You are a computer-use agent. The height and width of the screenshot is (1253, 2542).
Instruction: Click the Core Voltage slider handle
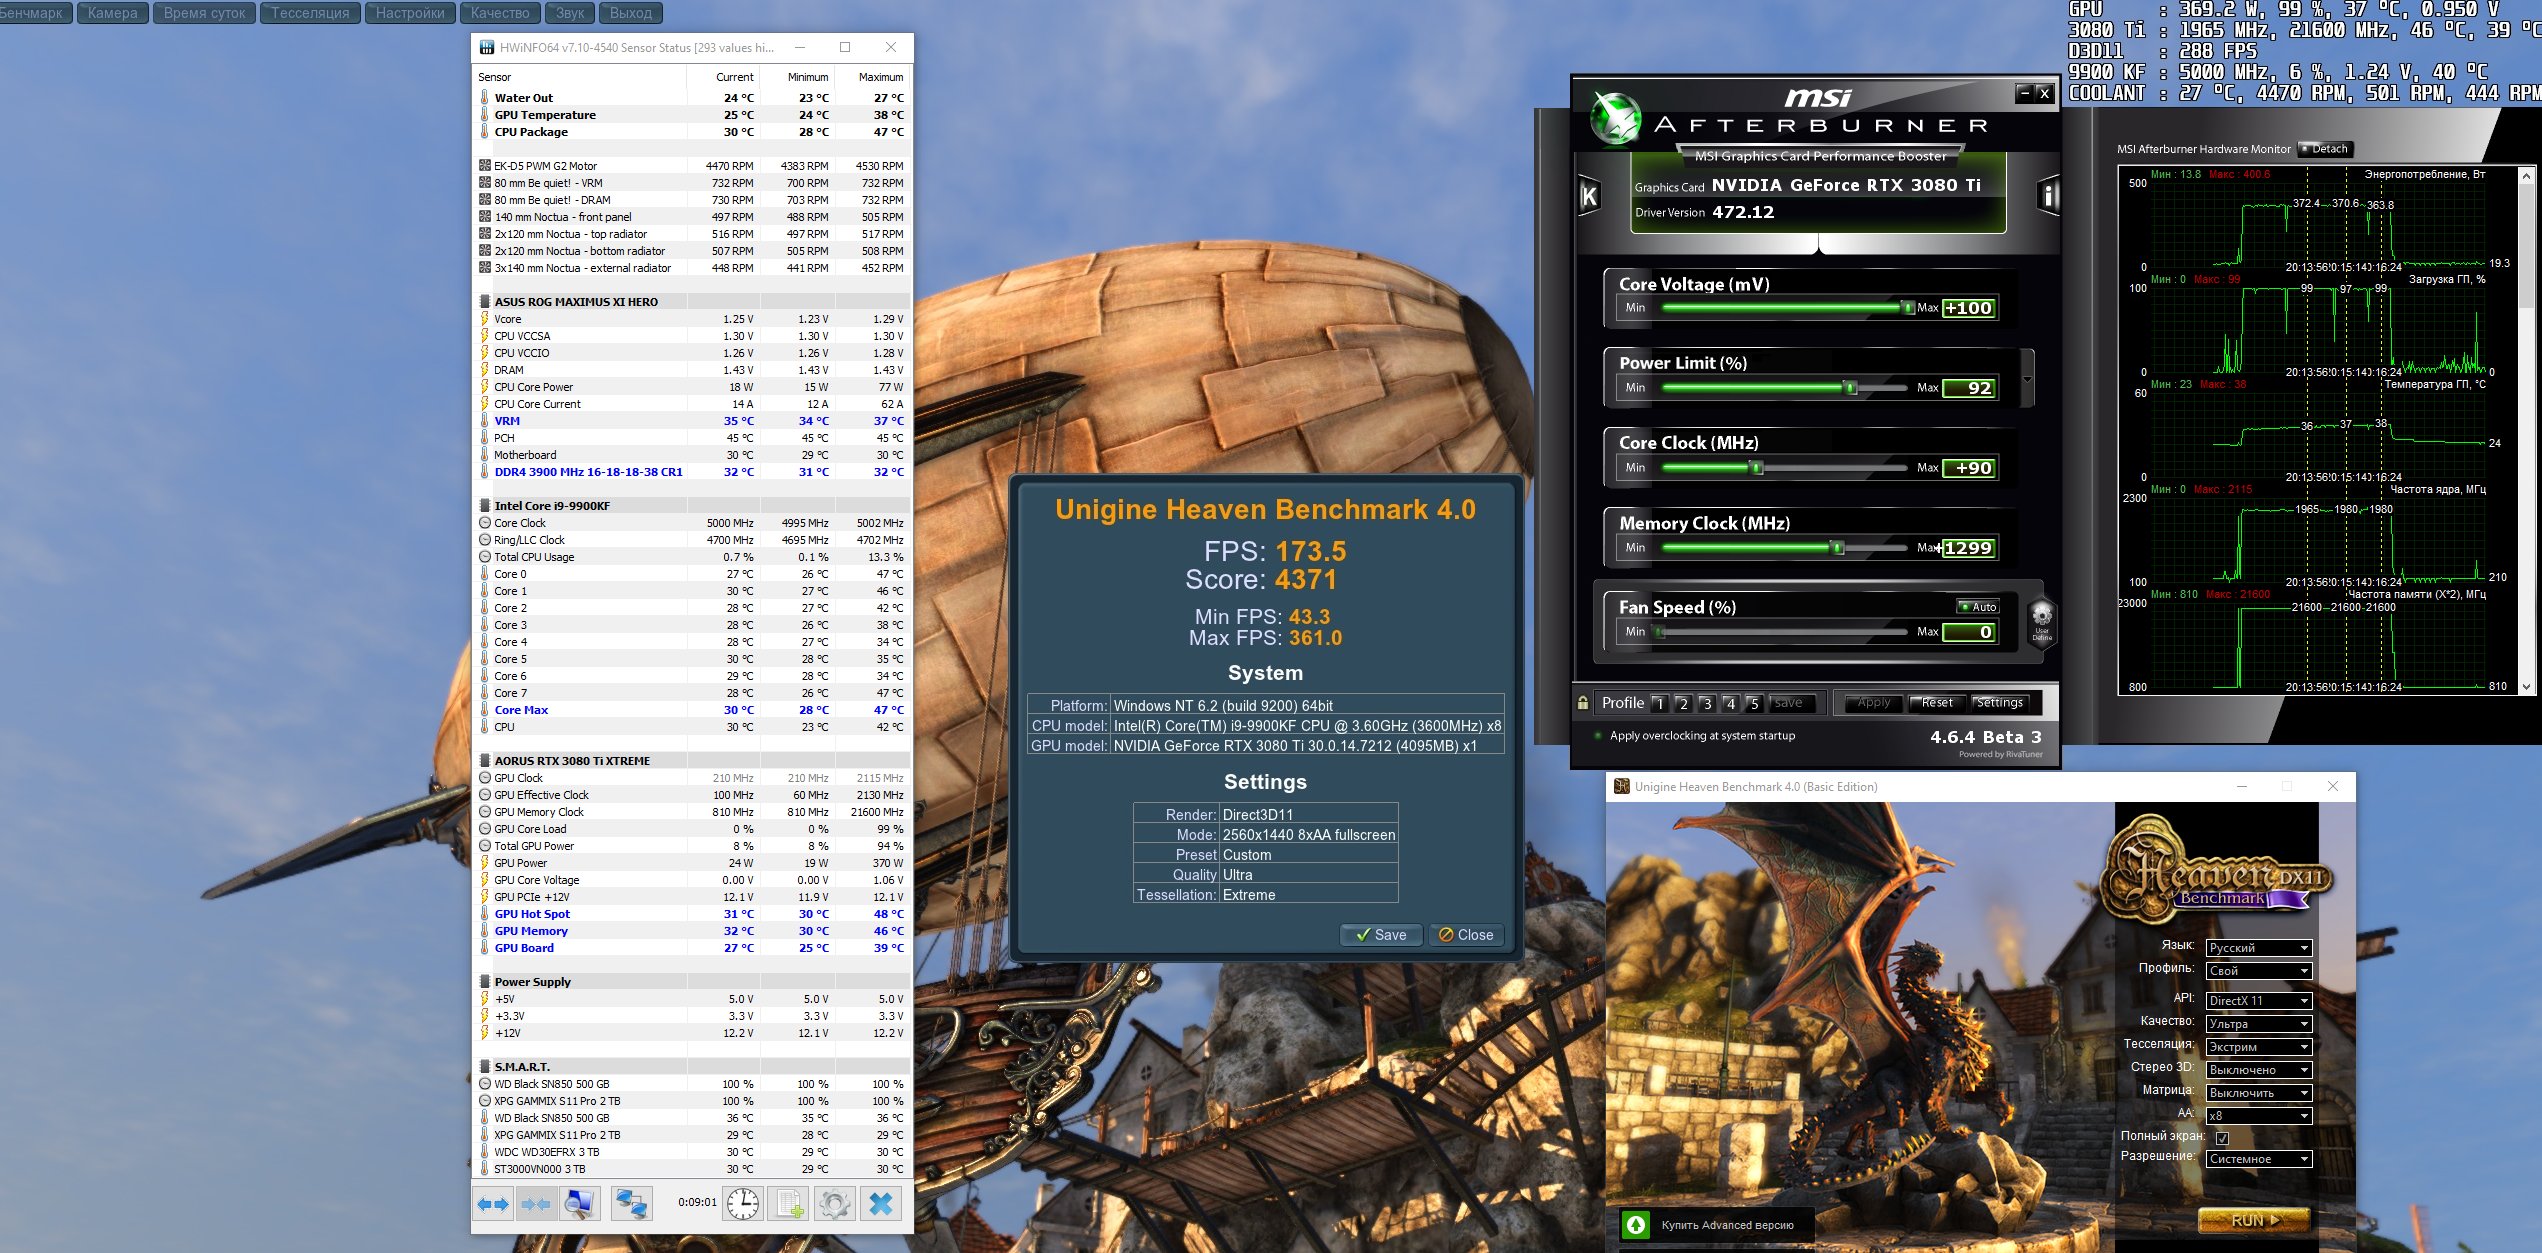tap(1908, 308)
